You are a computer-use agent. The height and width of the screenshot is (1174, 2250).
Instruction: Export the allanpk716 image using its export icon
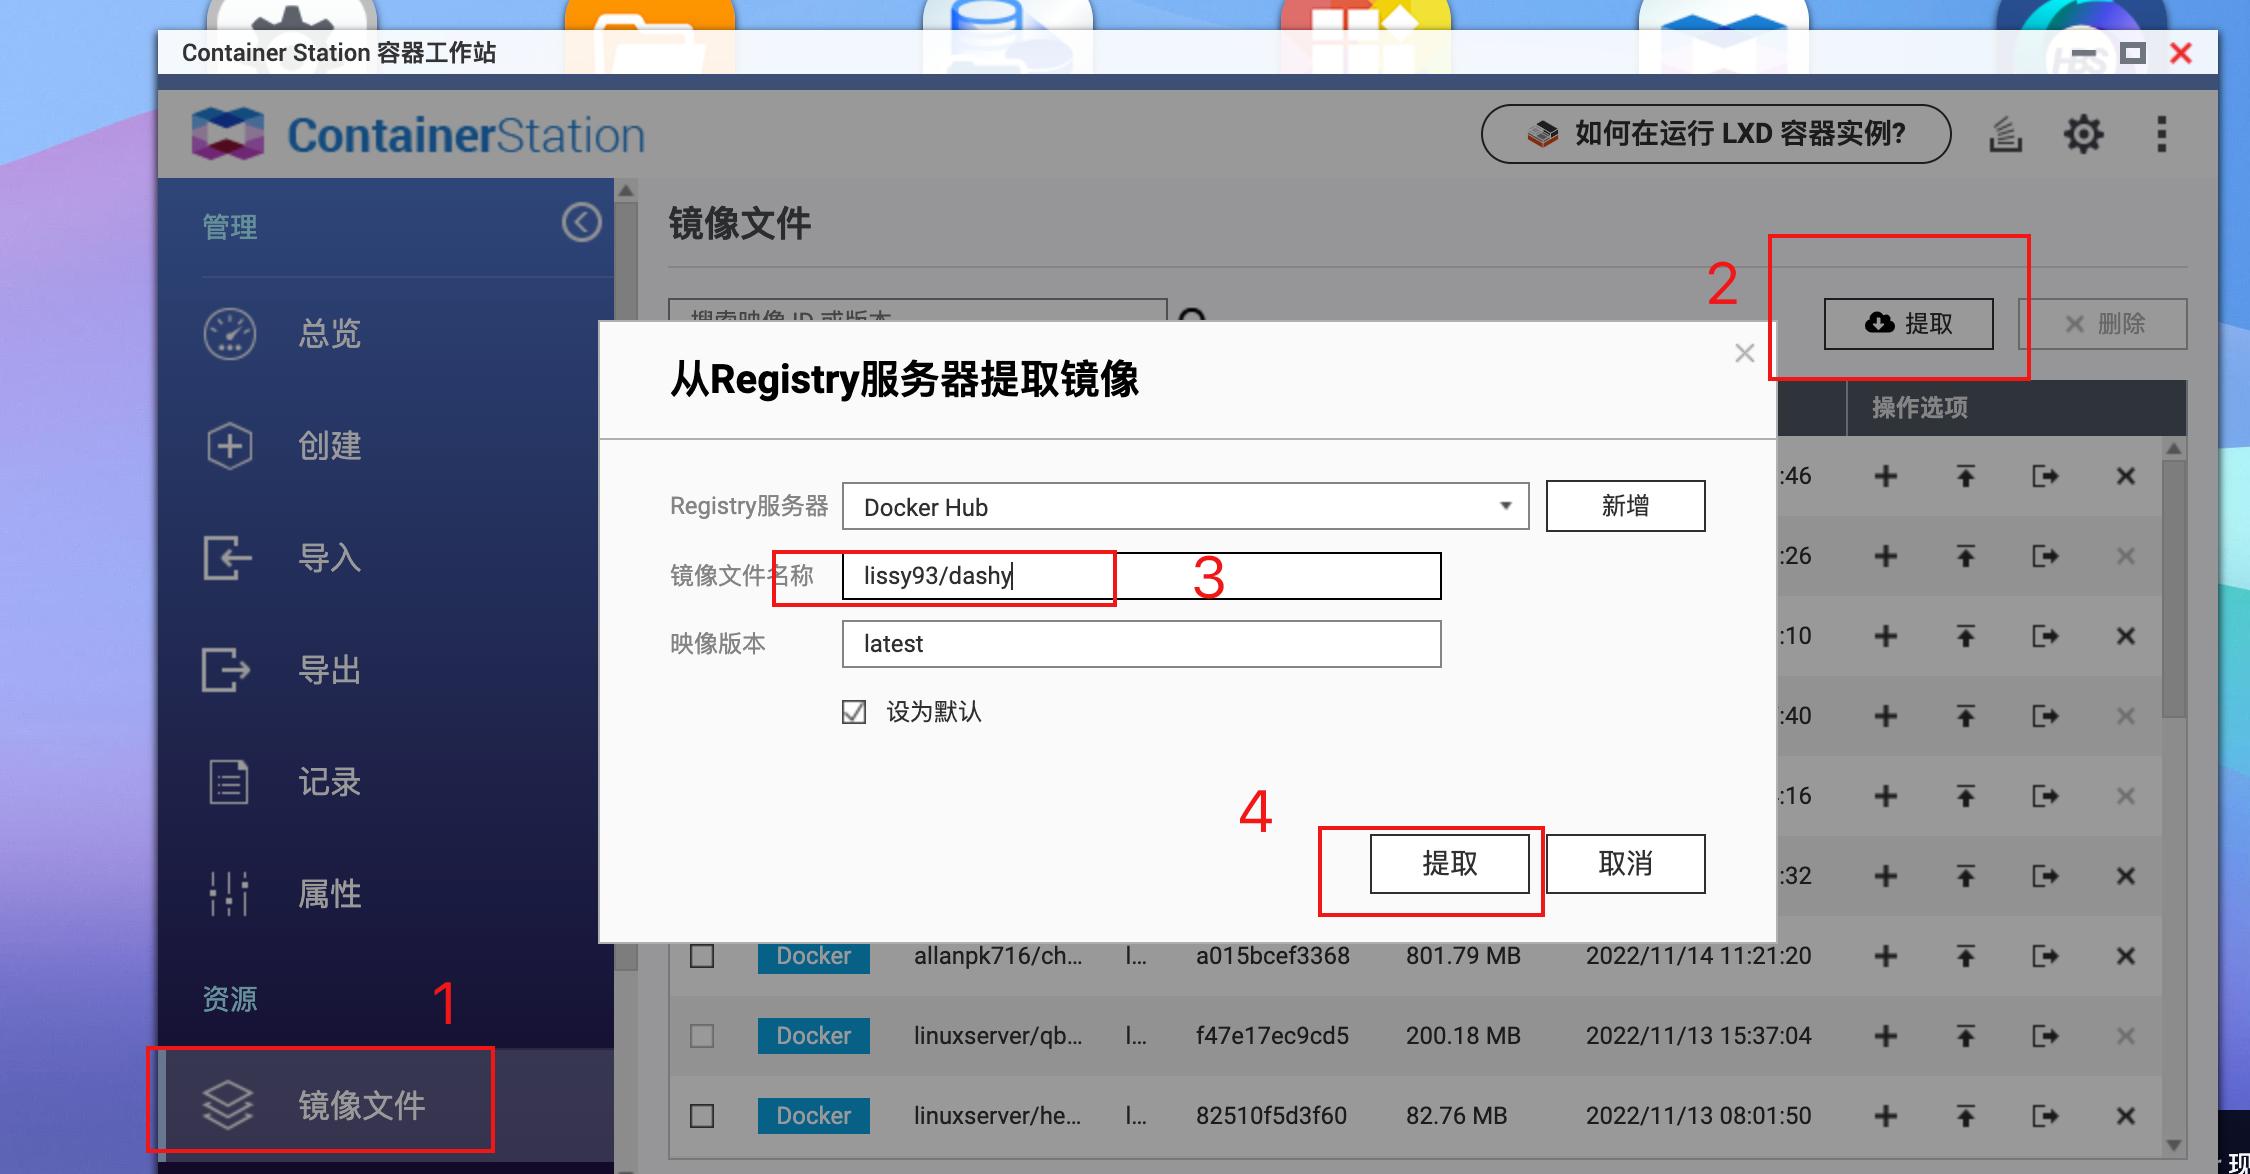(x=2045, y=955)
